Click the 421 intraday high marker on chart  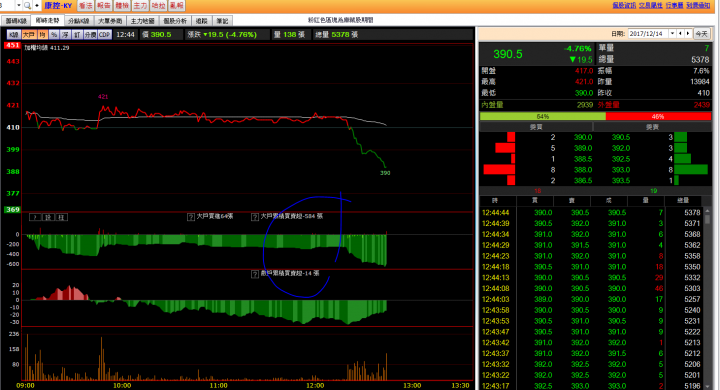[103, 96]
